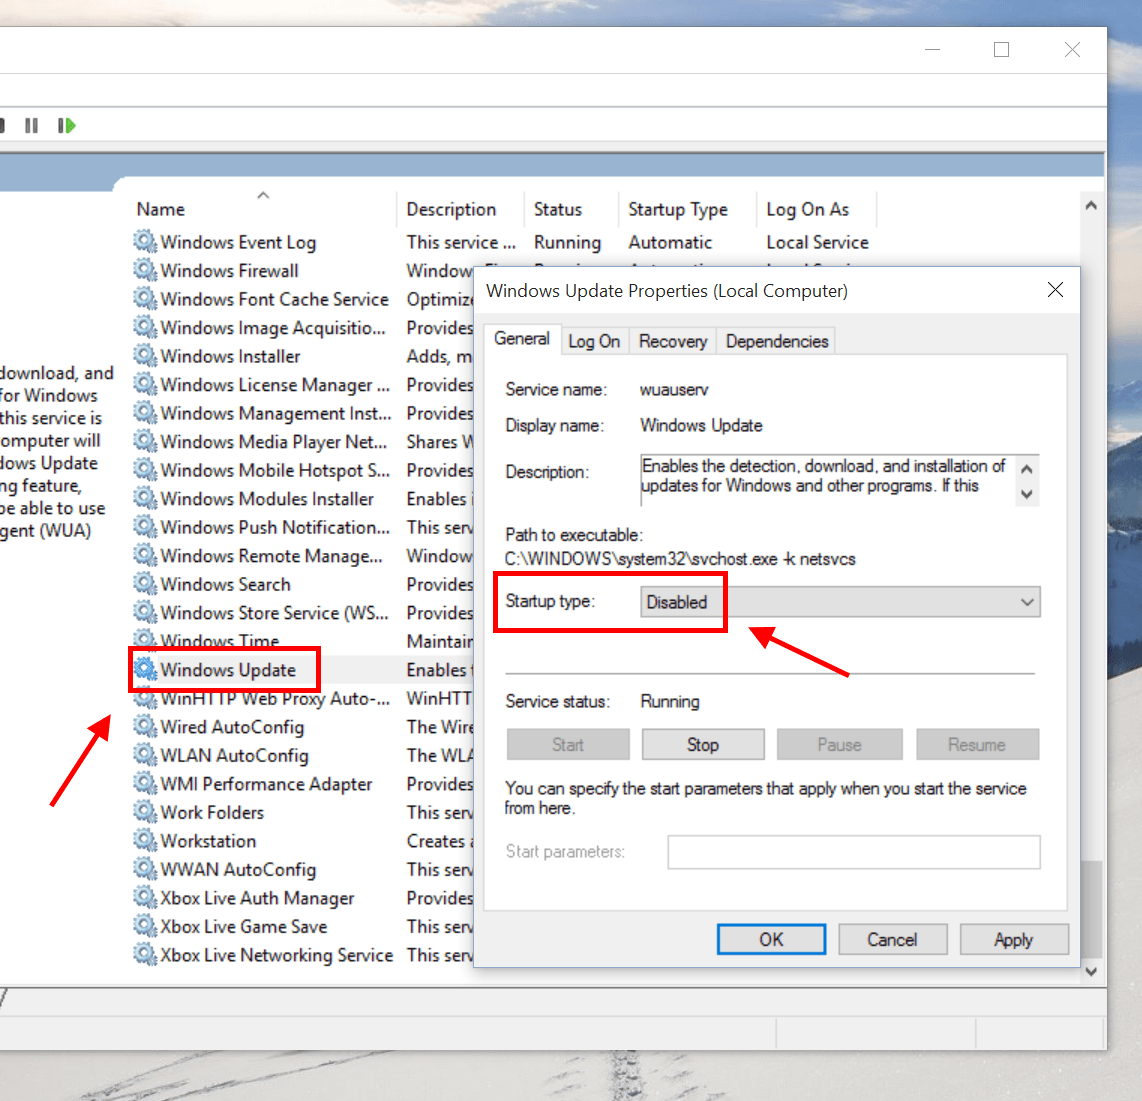Select the Windows Installer gear icon
This screenshot has height=1101, width=1142.
(146, 355)
